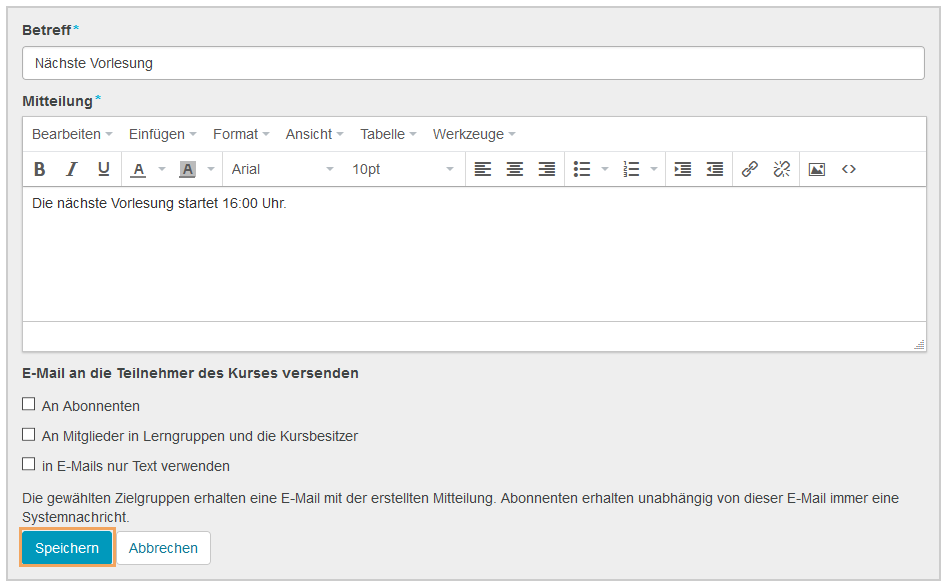The image size is (946, 588).
Task: Apply italic formatting to the message text
Action: [71, 168]
